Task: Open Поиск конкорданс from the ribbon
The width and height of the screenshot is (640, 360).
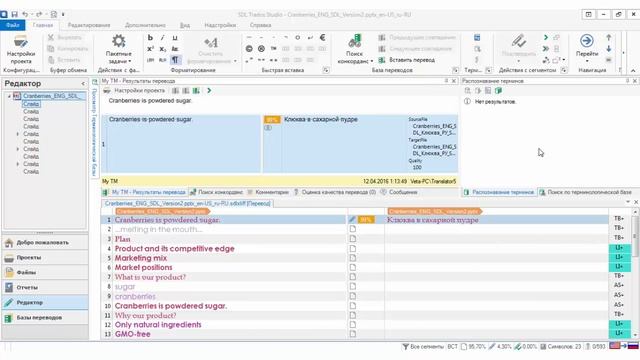Action: 354,49
